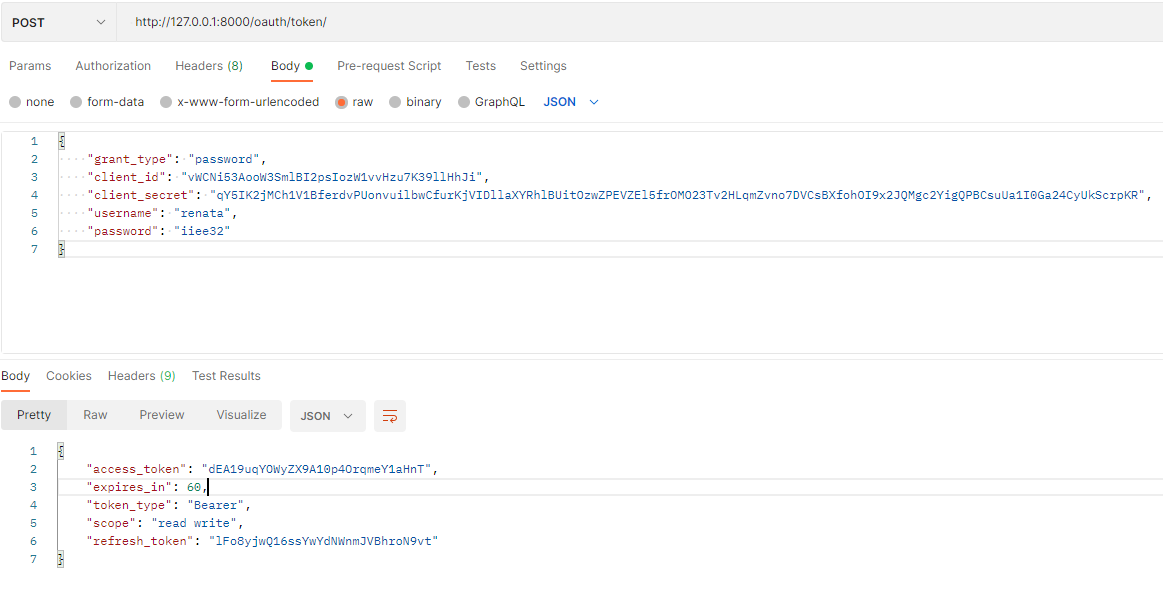The width and height of the screenshot is (1163, 592).
Task: Click the request URL field
Action: tap(639, 22)
